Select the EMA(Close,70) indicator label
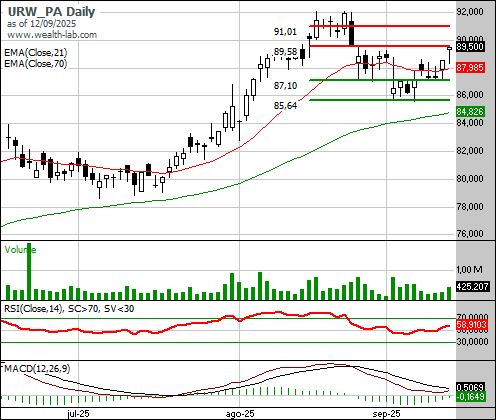The image size is (496, 420). click(36, 63)
